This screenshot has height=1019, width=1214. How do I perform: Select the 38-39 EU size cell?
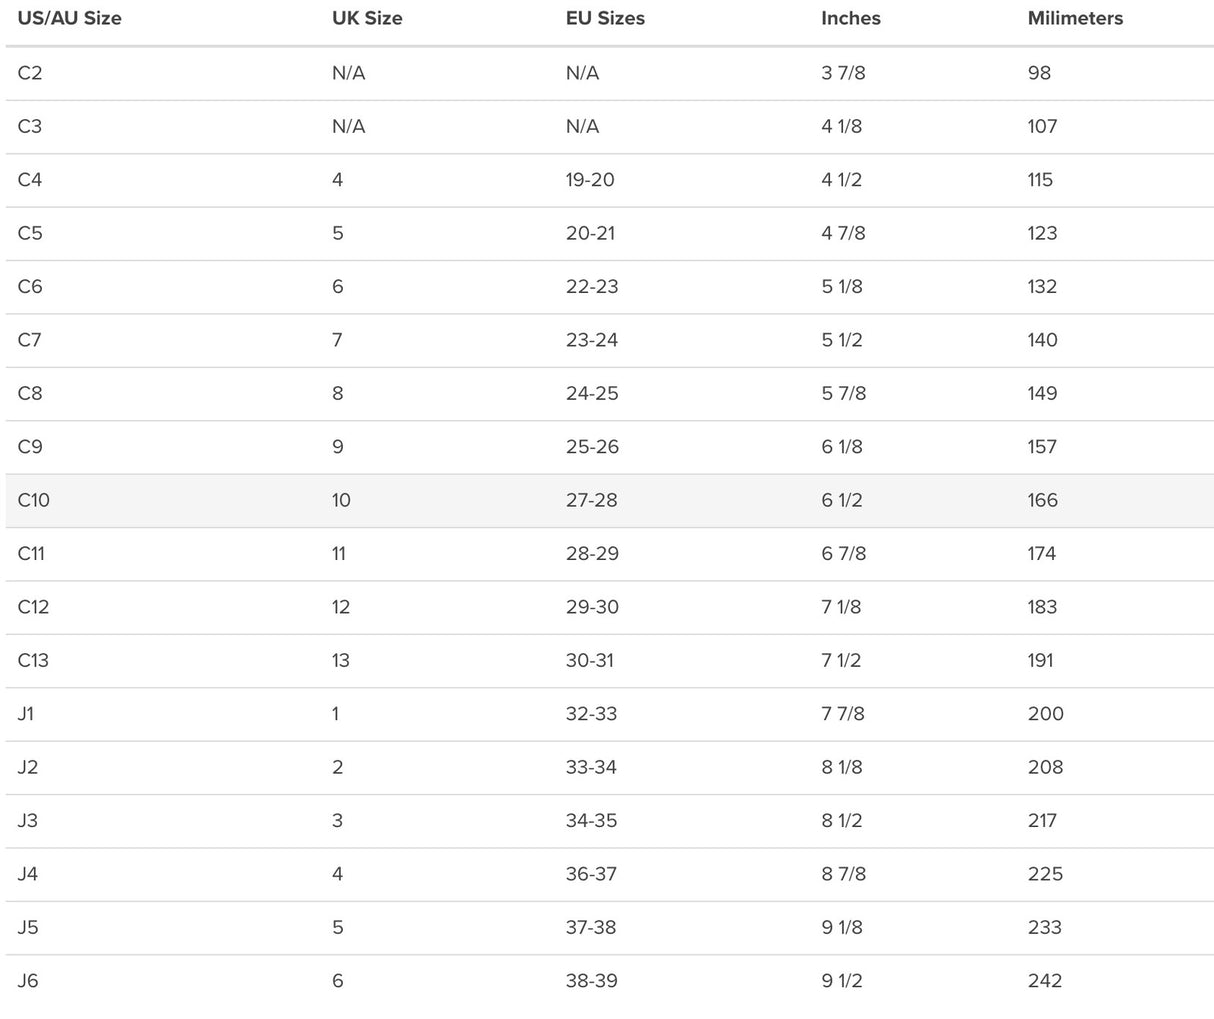pyautogui.click(x=591, y=981)
